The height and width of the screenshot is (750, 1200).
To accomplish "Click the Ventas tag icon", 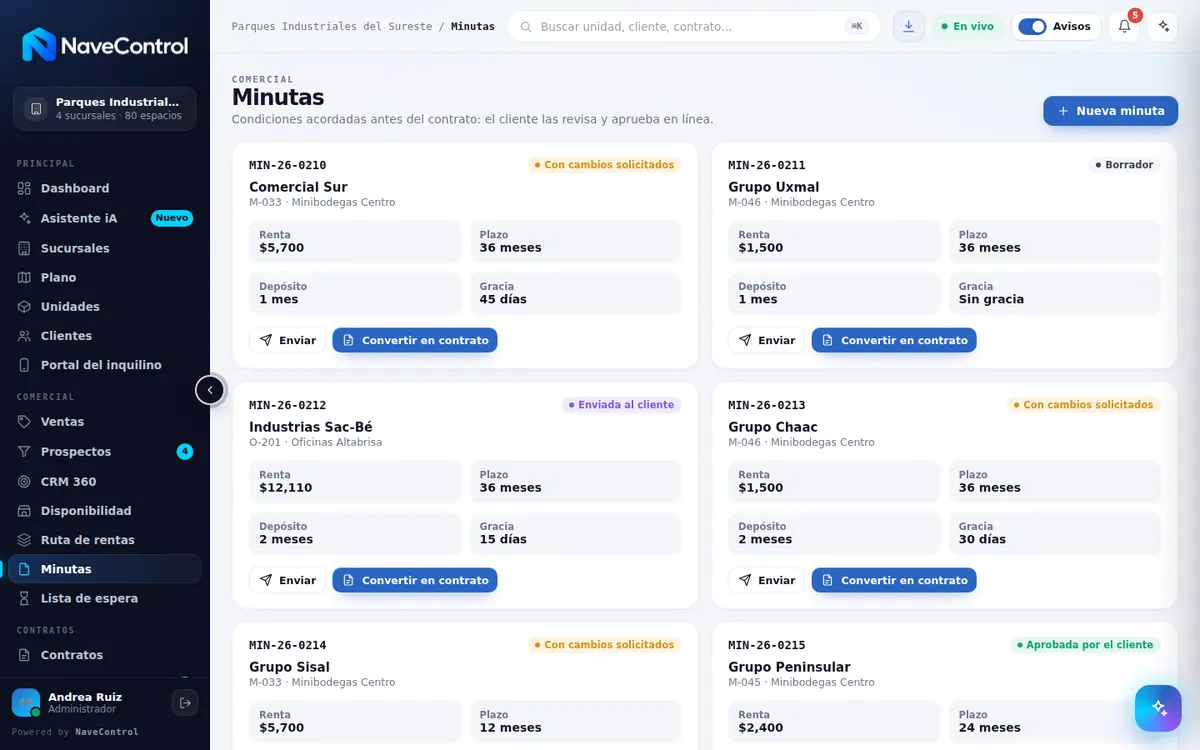I will coord(25,422).
